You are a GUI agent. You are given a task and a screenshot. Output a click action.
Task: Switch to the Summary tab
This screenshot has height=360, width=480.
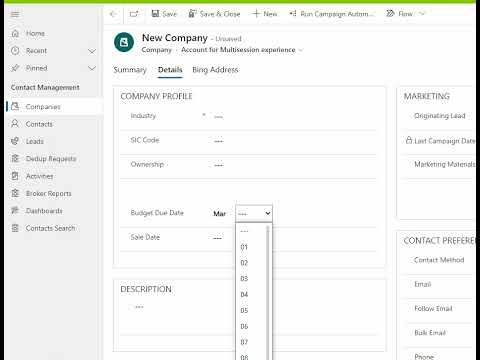[130, 70]
